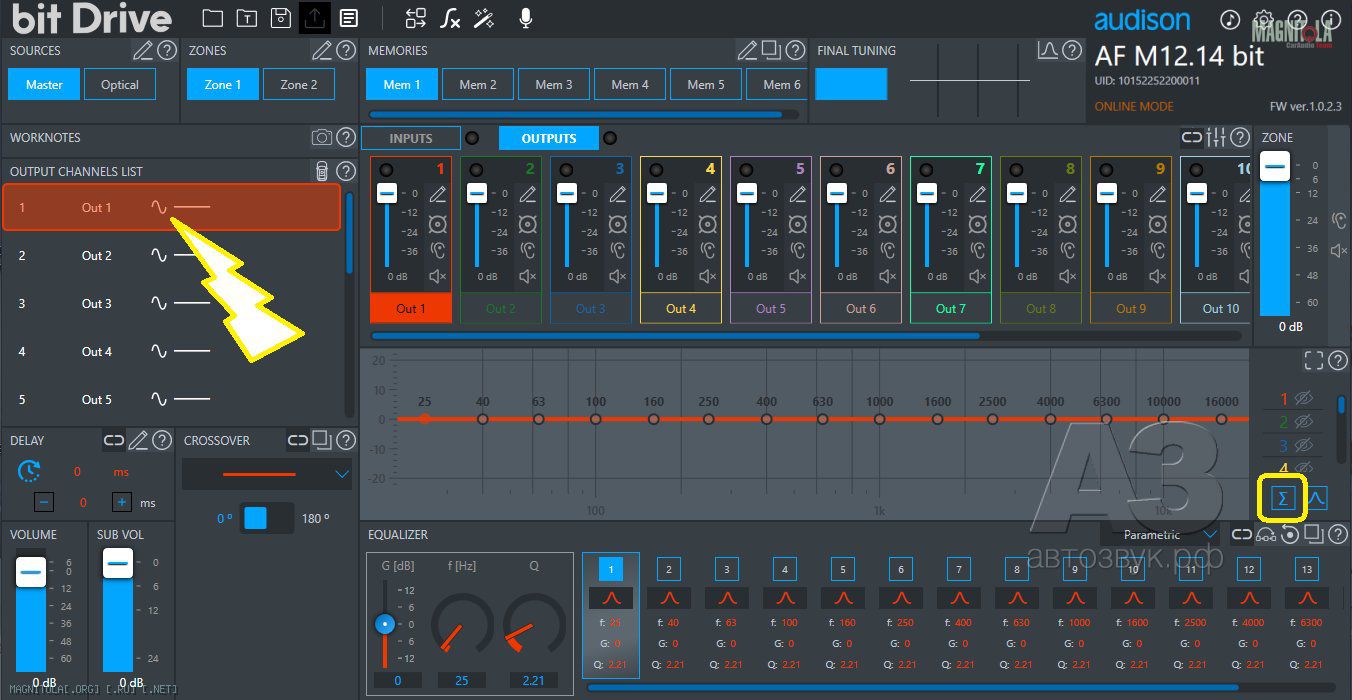Viewport: 1352px width, 700px height.
Task: Click the blue Final Tuning button
Action: 851,84
